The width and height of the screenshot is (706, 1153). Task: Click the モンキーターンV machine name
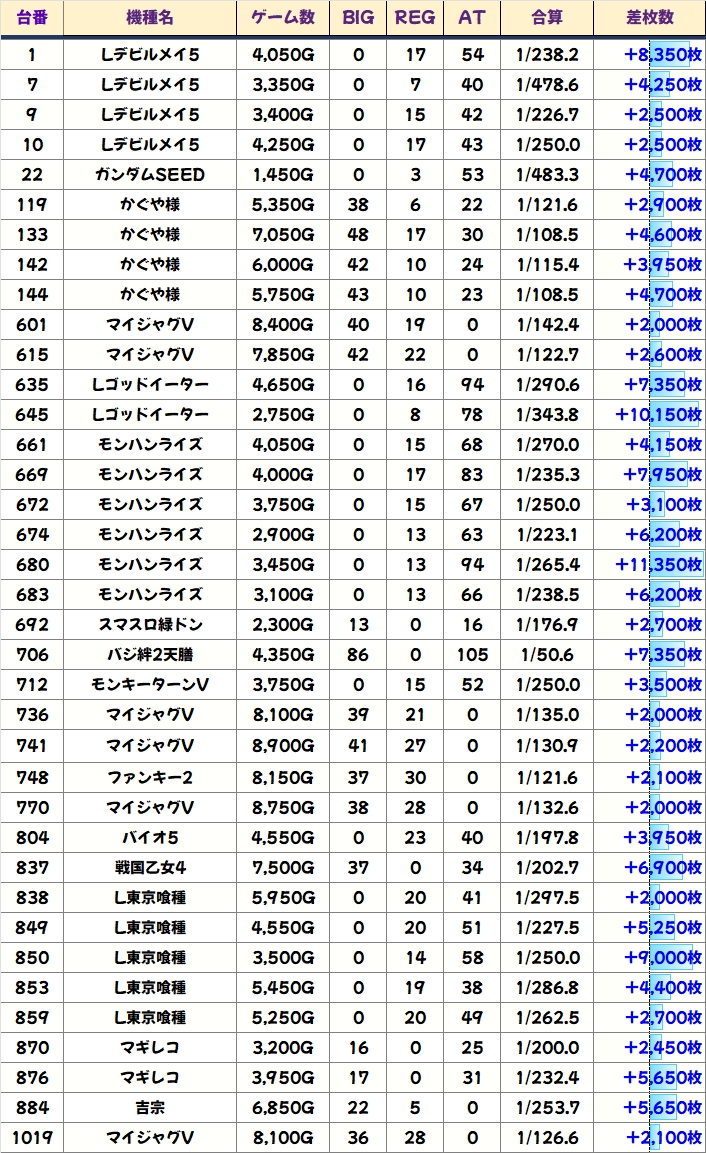point(150,685)
